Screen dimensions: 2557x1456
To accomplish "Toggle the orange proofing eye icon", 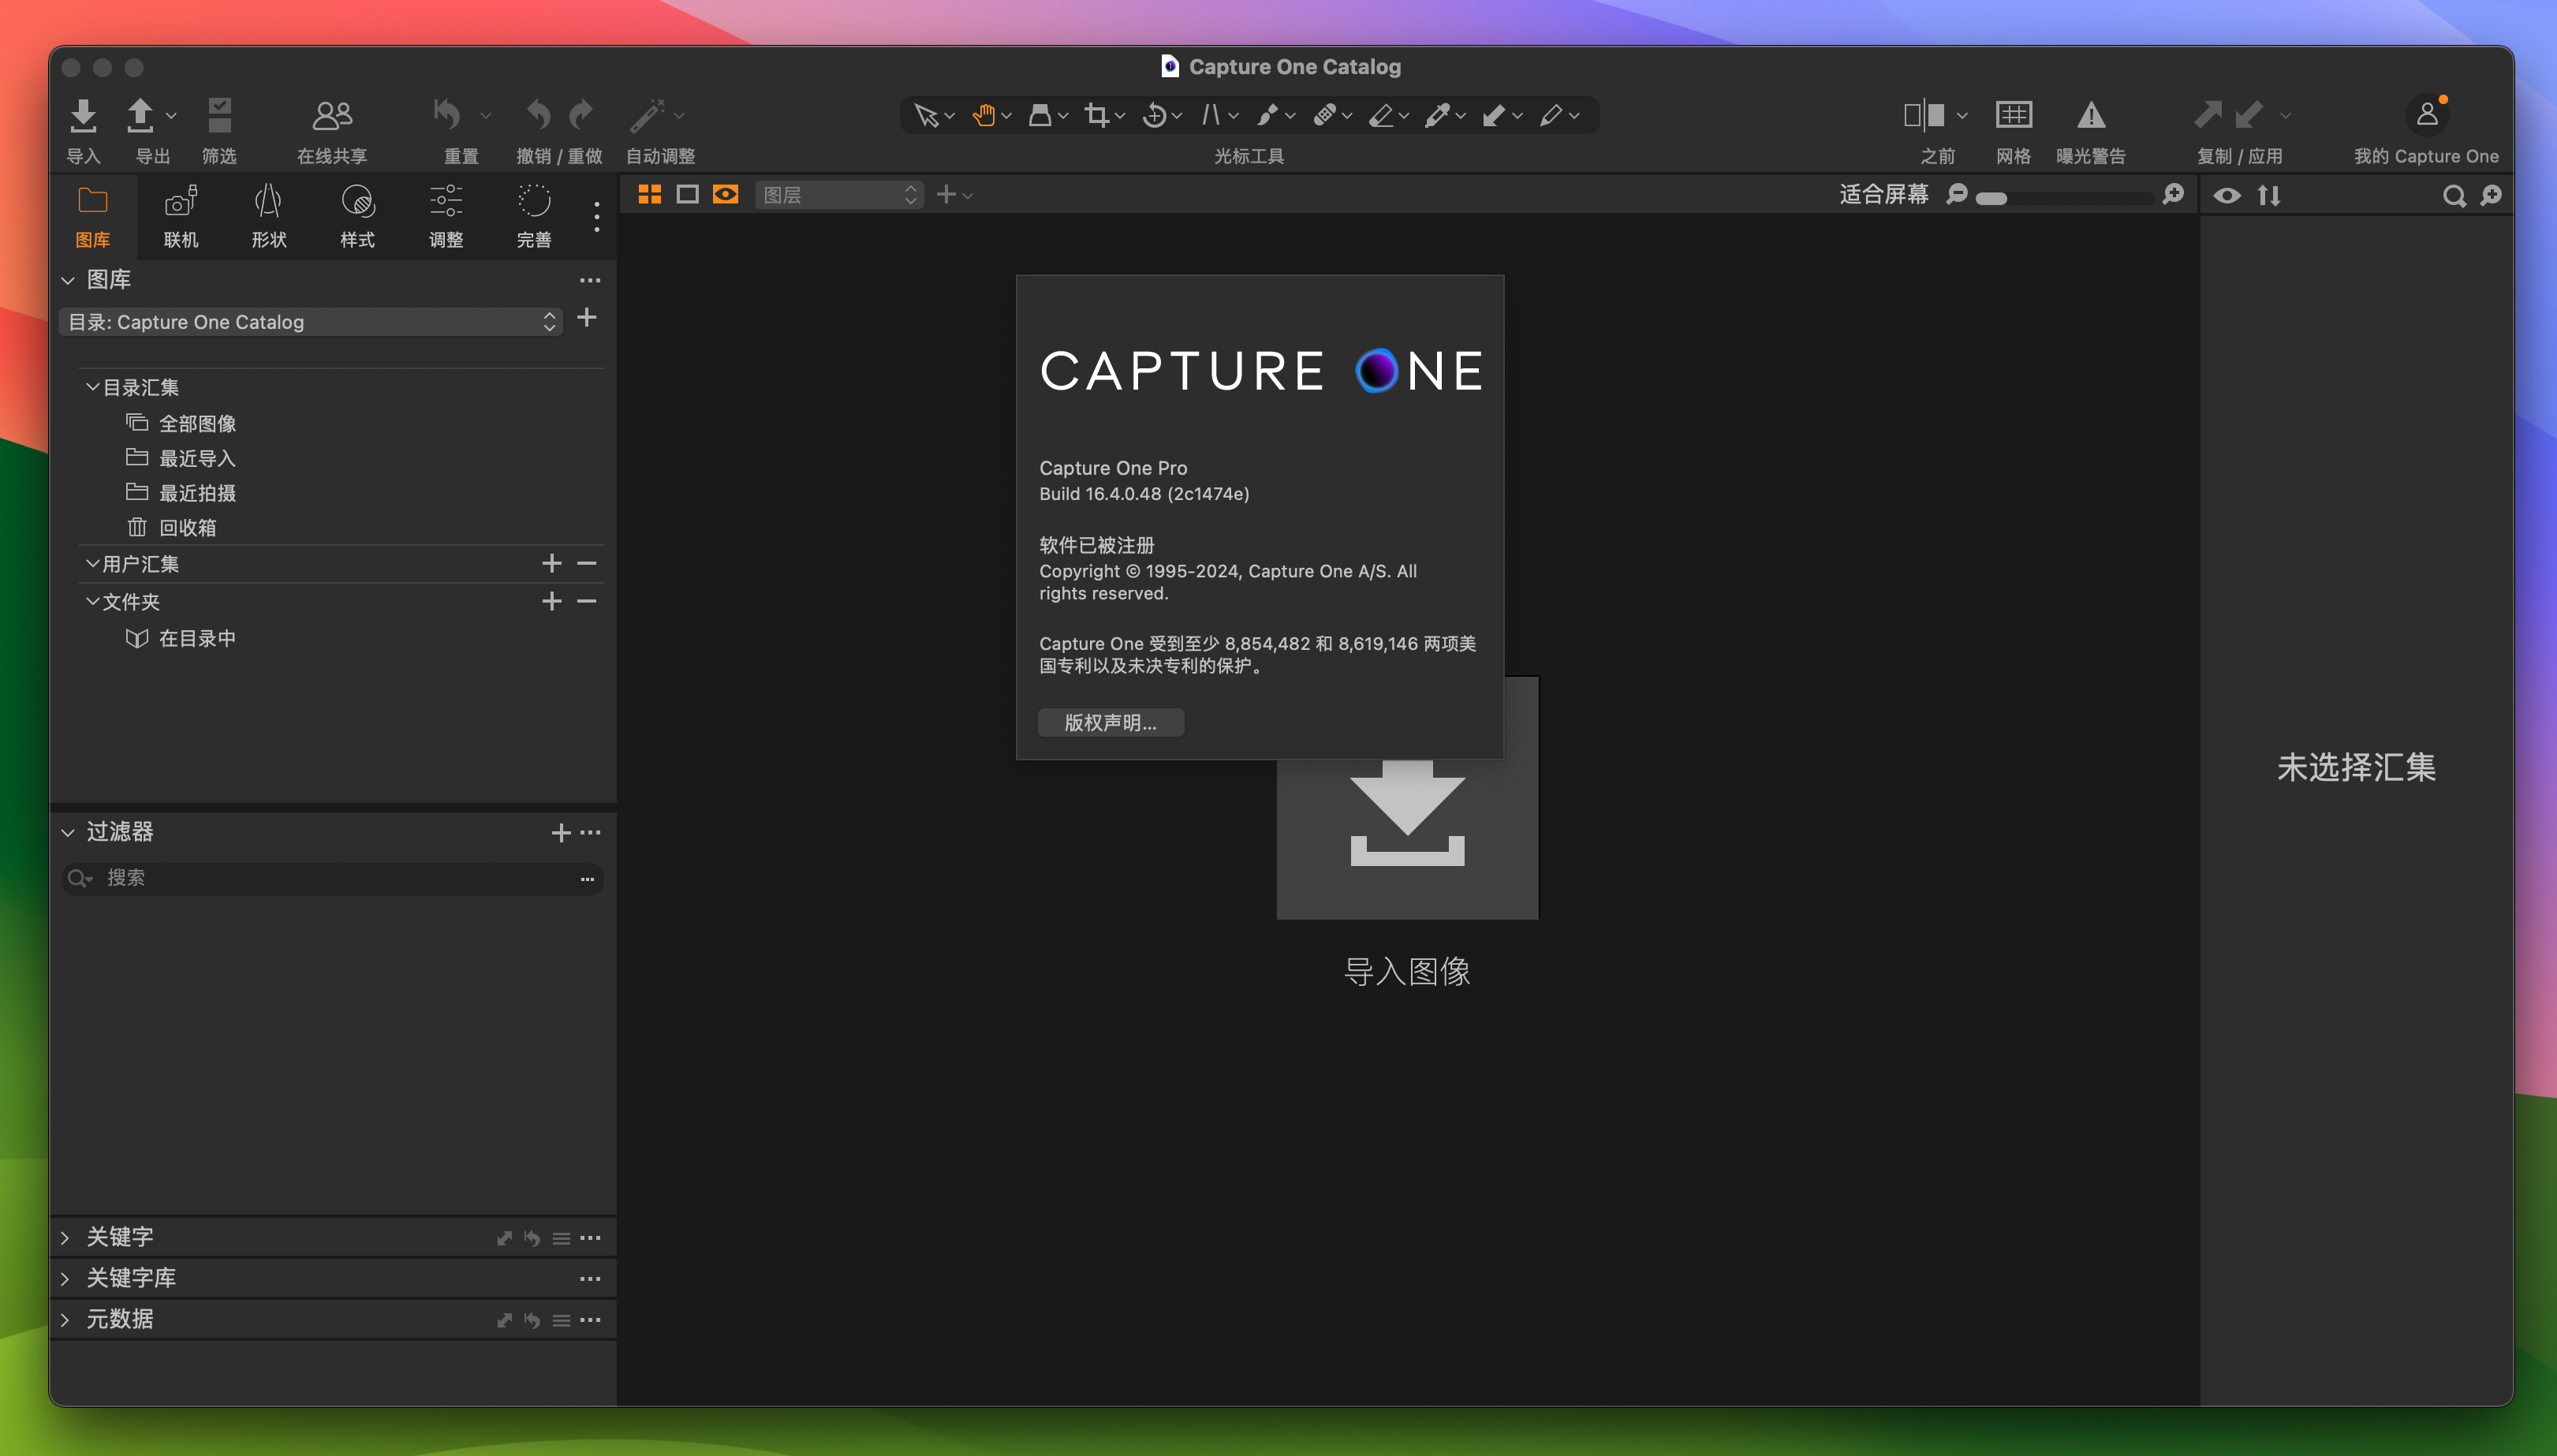I will coord(725,194).
